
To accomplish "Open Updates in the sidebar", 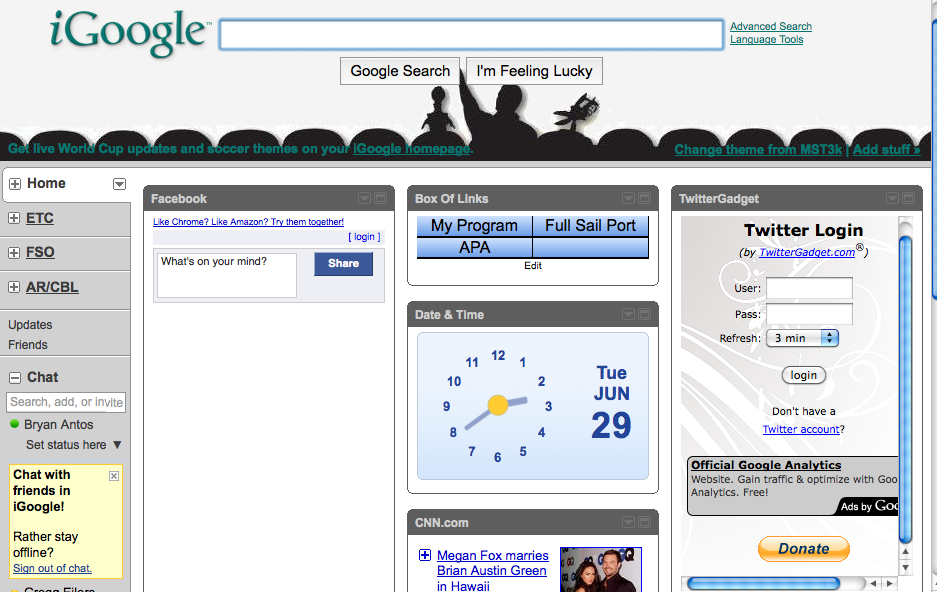I will pos(30,325).
